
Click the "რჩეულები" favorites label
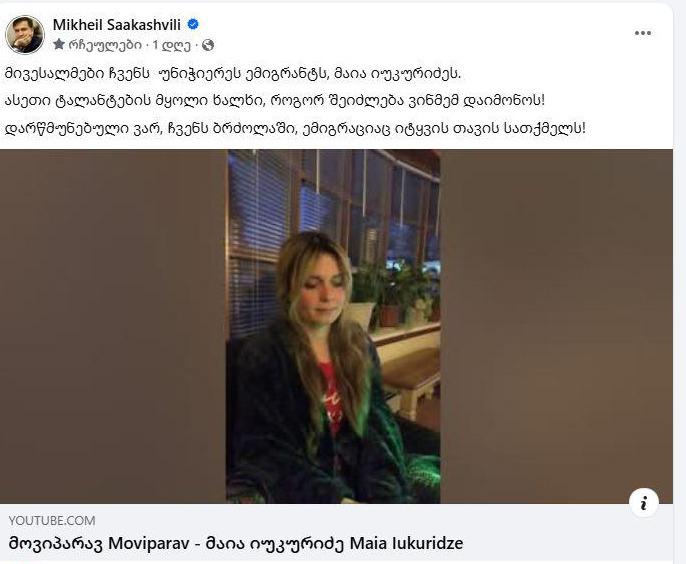(x=105, y=45)
